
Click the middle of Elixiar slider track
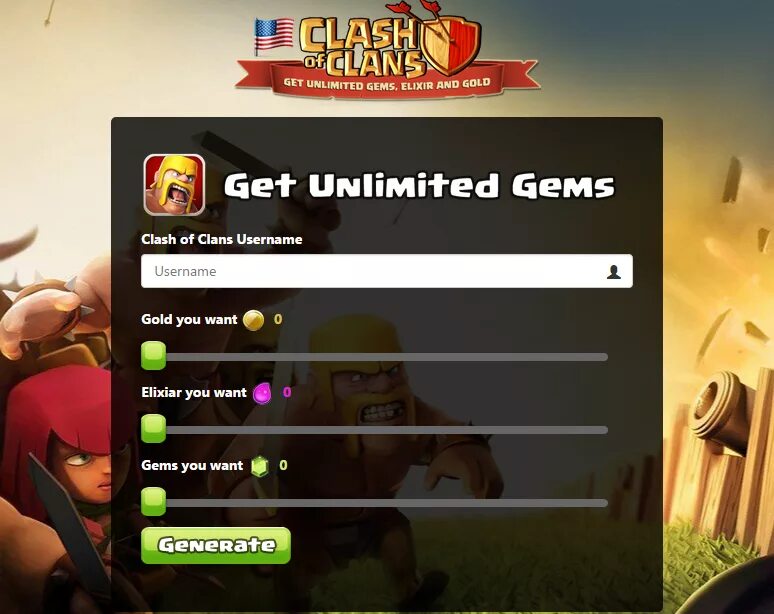point(375,430)
